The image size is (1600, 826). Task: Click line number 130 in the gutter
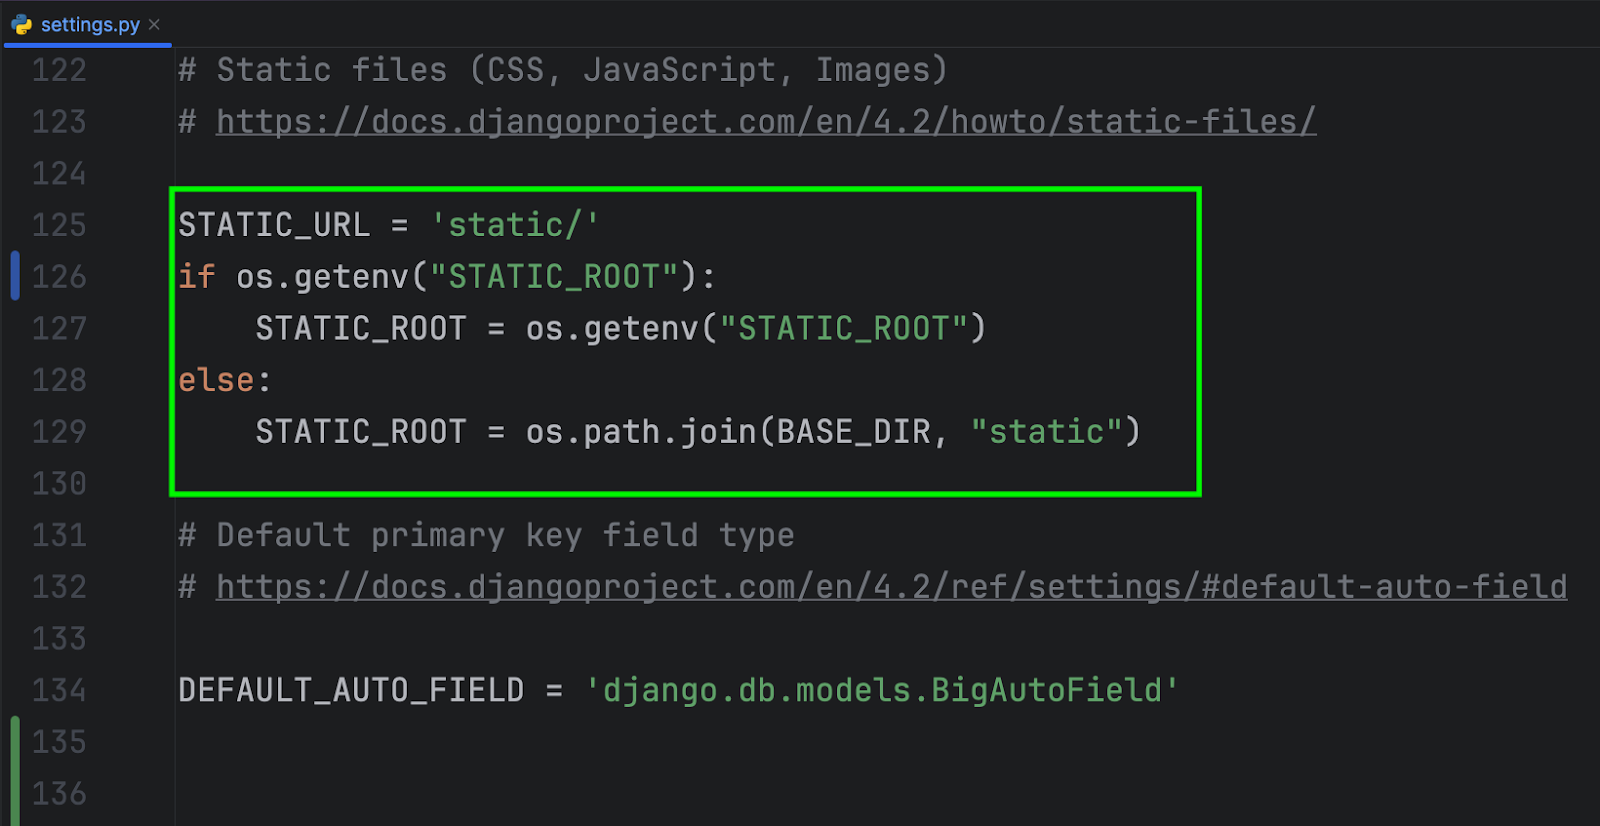pos(59,484)
